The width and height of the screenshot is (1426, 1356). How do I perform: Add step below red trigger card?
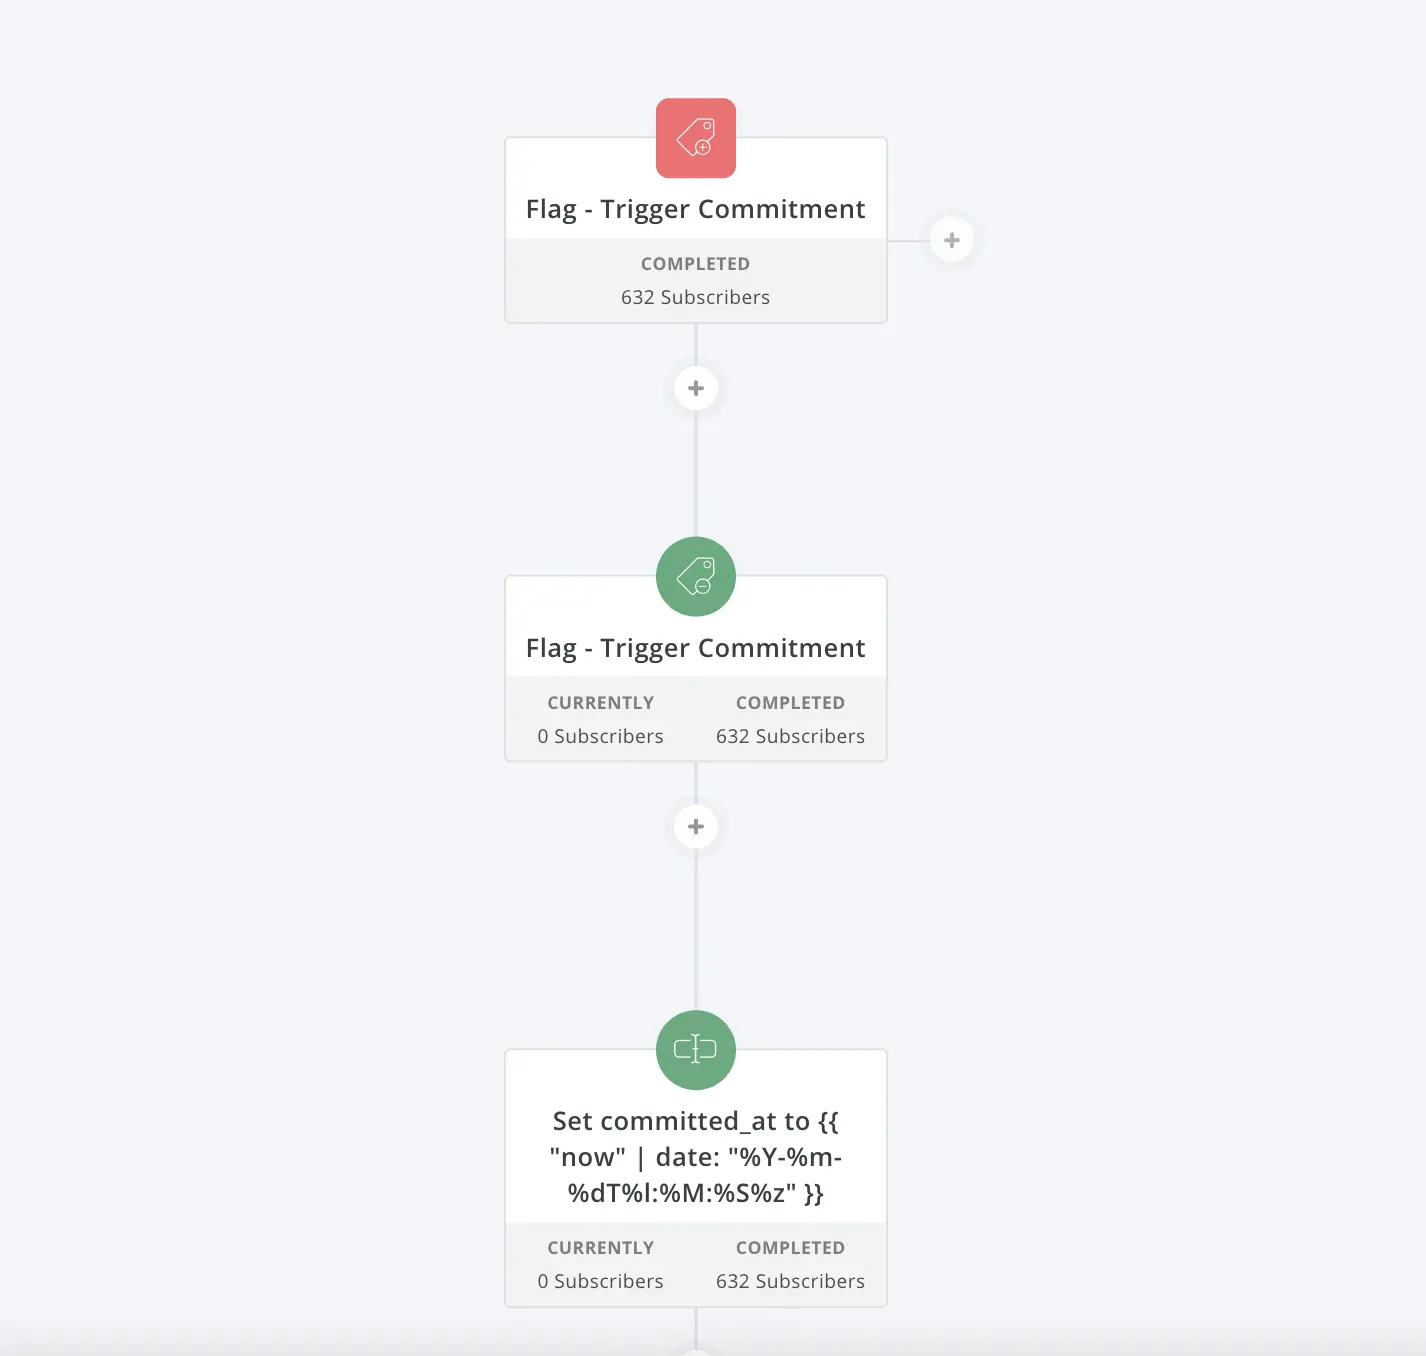point(696,388)
